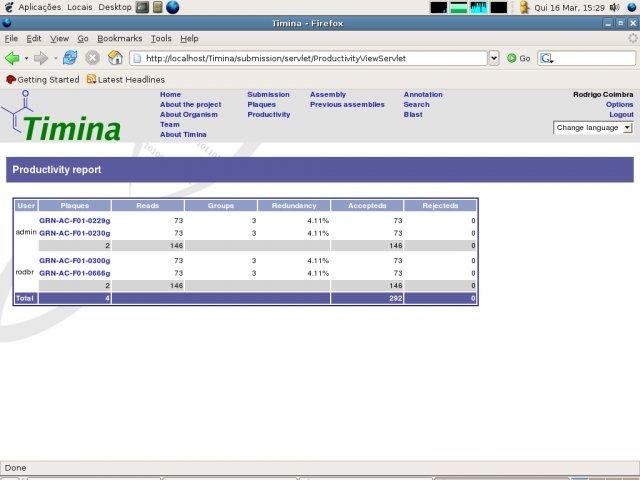
Task: Open plaque GRN-AC-F01-0229g
Action: 75,220
